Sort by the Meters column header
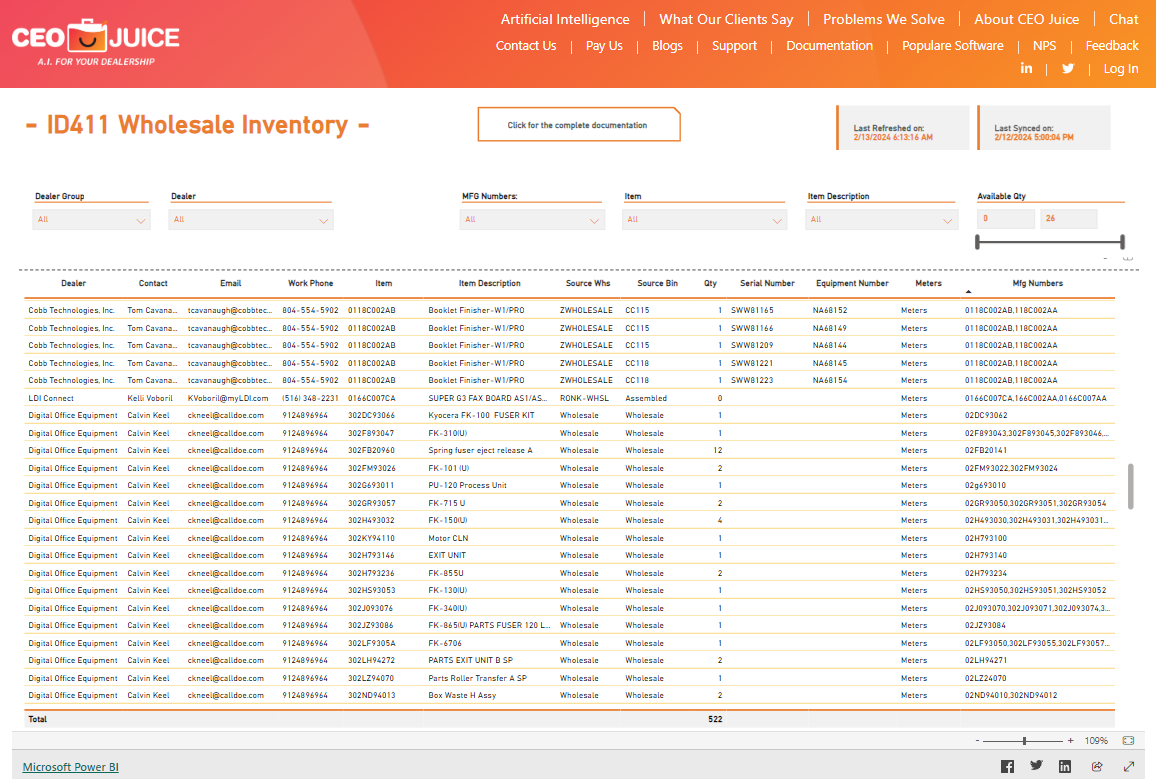The height and width of the screenshot is (782, 1156). [928, 283]
